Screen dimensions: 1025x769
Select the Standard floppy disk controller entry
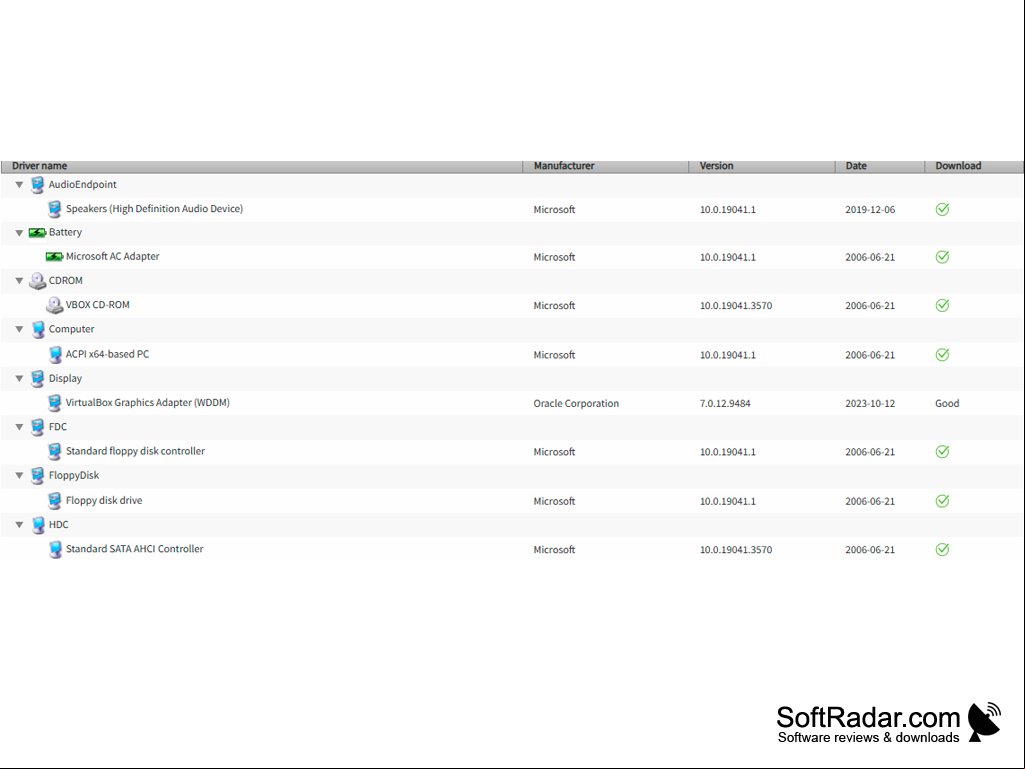click(x=135, y=451)
